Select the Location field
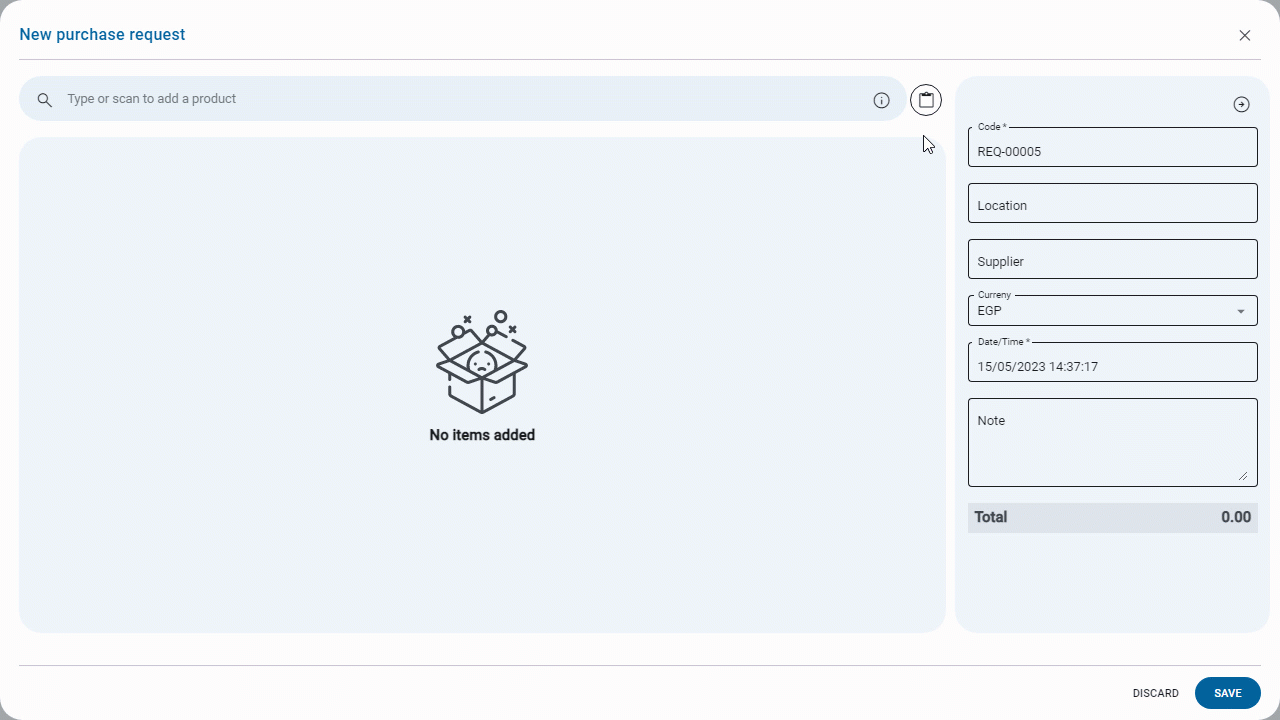 pyautogui.click(x=1112, y=203)
